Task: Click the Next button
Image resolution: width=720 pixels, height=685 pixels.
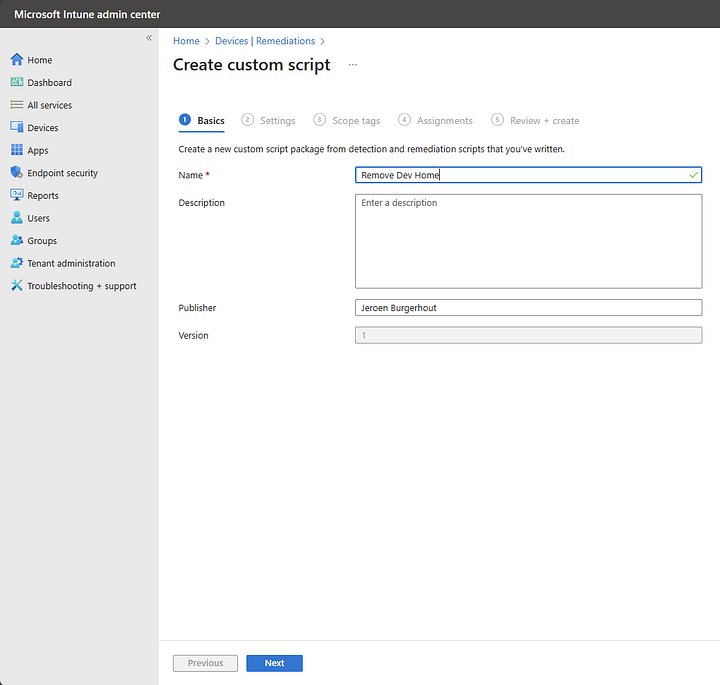Action: tap(274, 663)
